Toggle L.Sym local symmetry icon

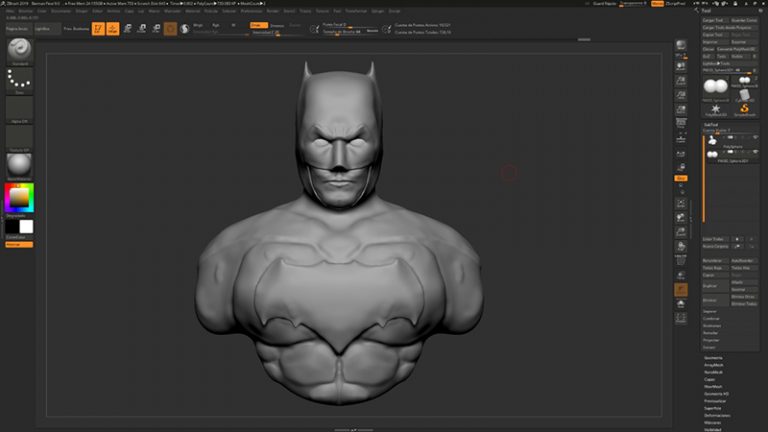click(x=681, y=155)
